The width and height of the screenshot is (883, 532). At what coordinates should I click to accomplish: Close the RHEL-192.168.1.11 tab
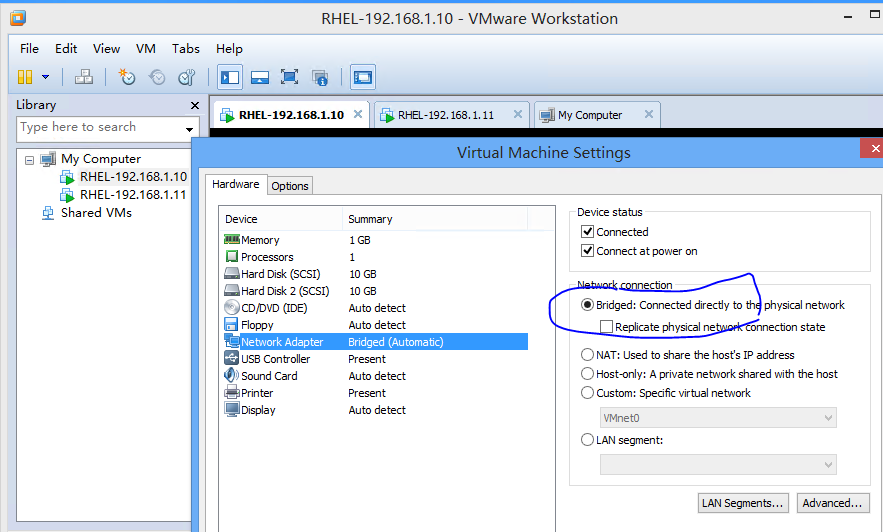(x=518, y=114)
